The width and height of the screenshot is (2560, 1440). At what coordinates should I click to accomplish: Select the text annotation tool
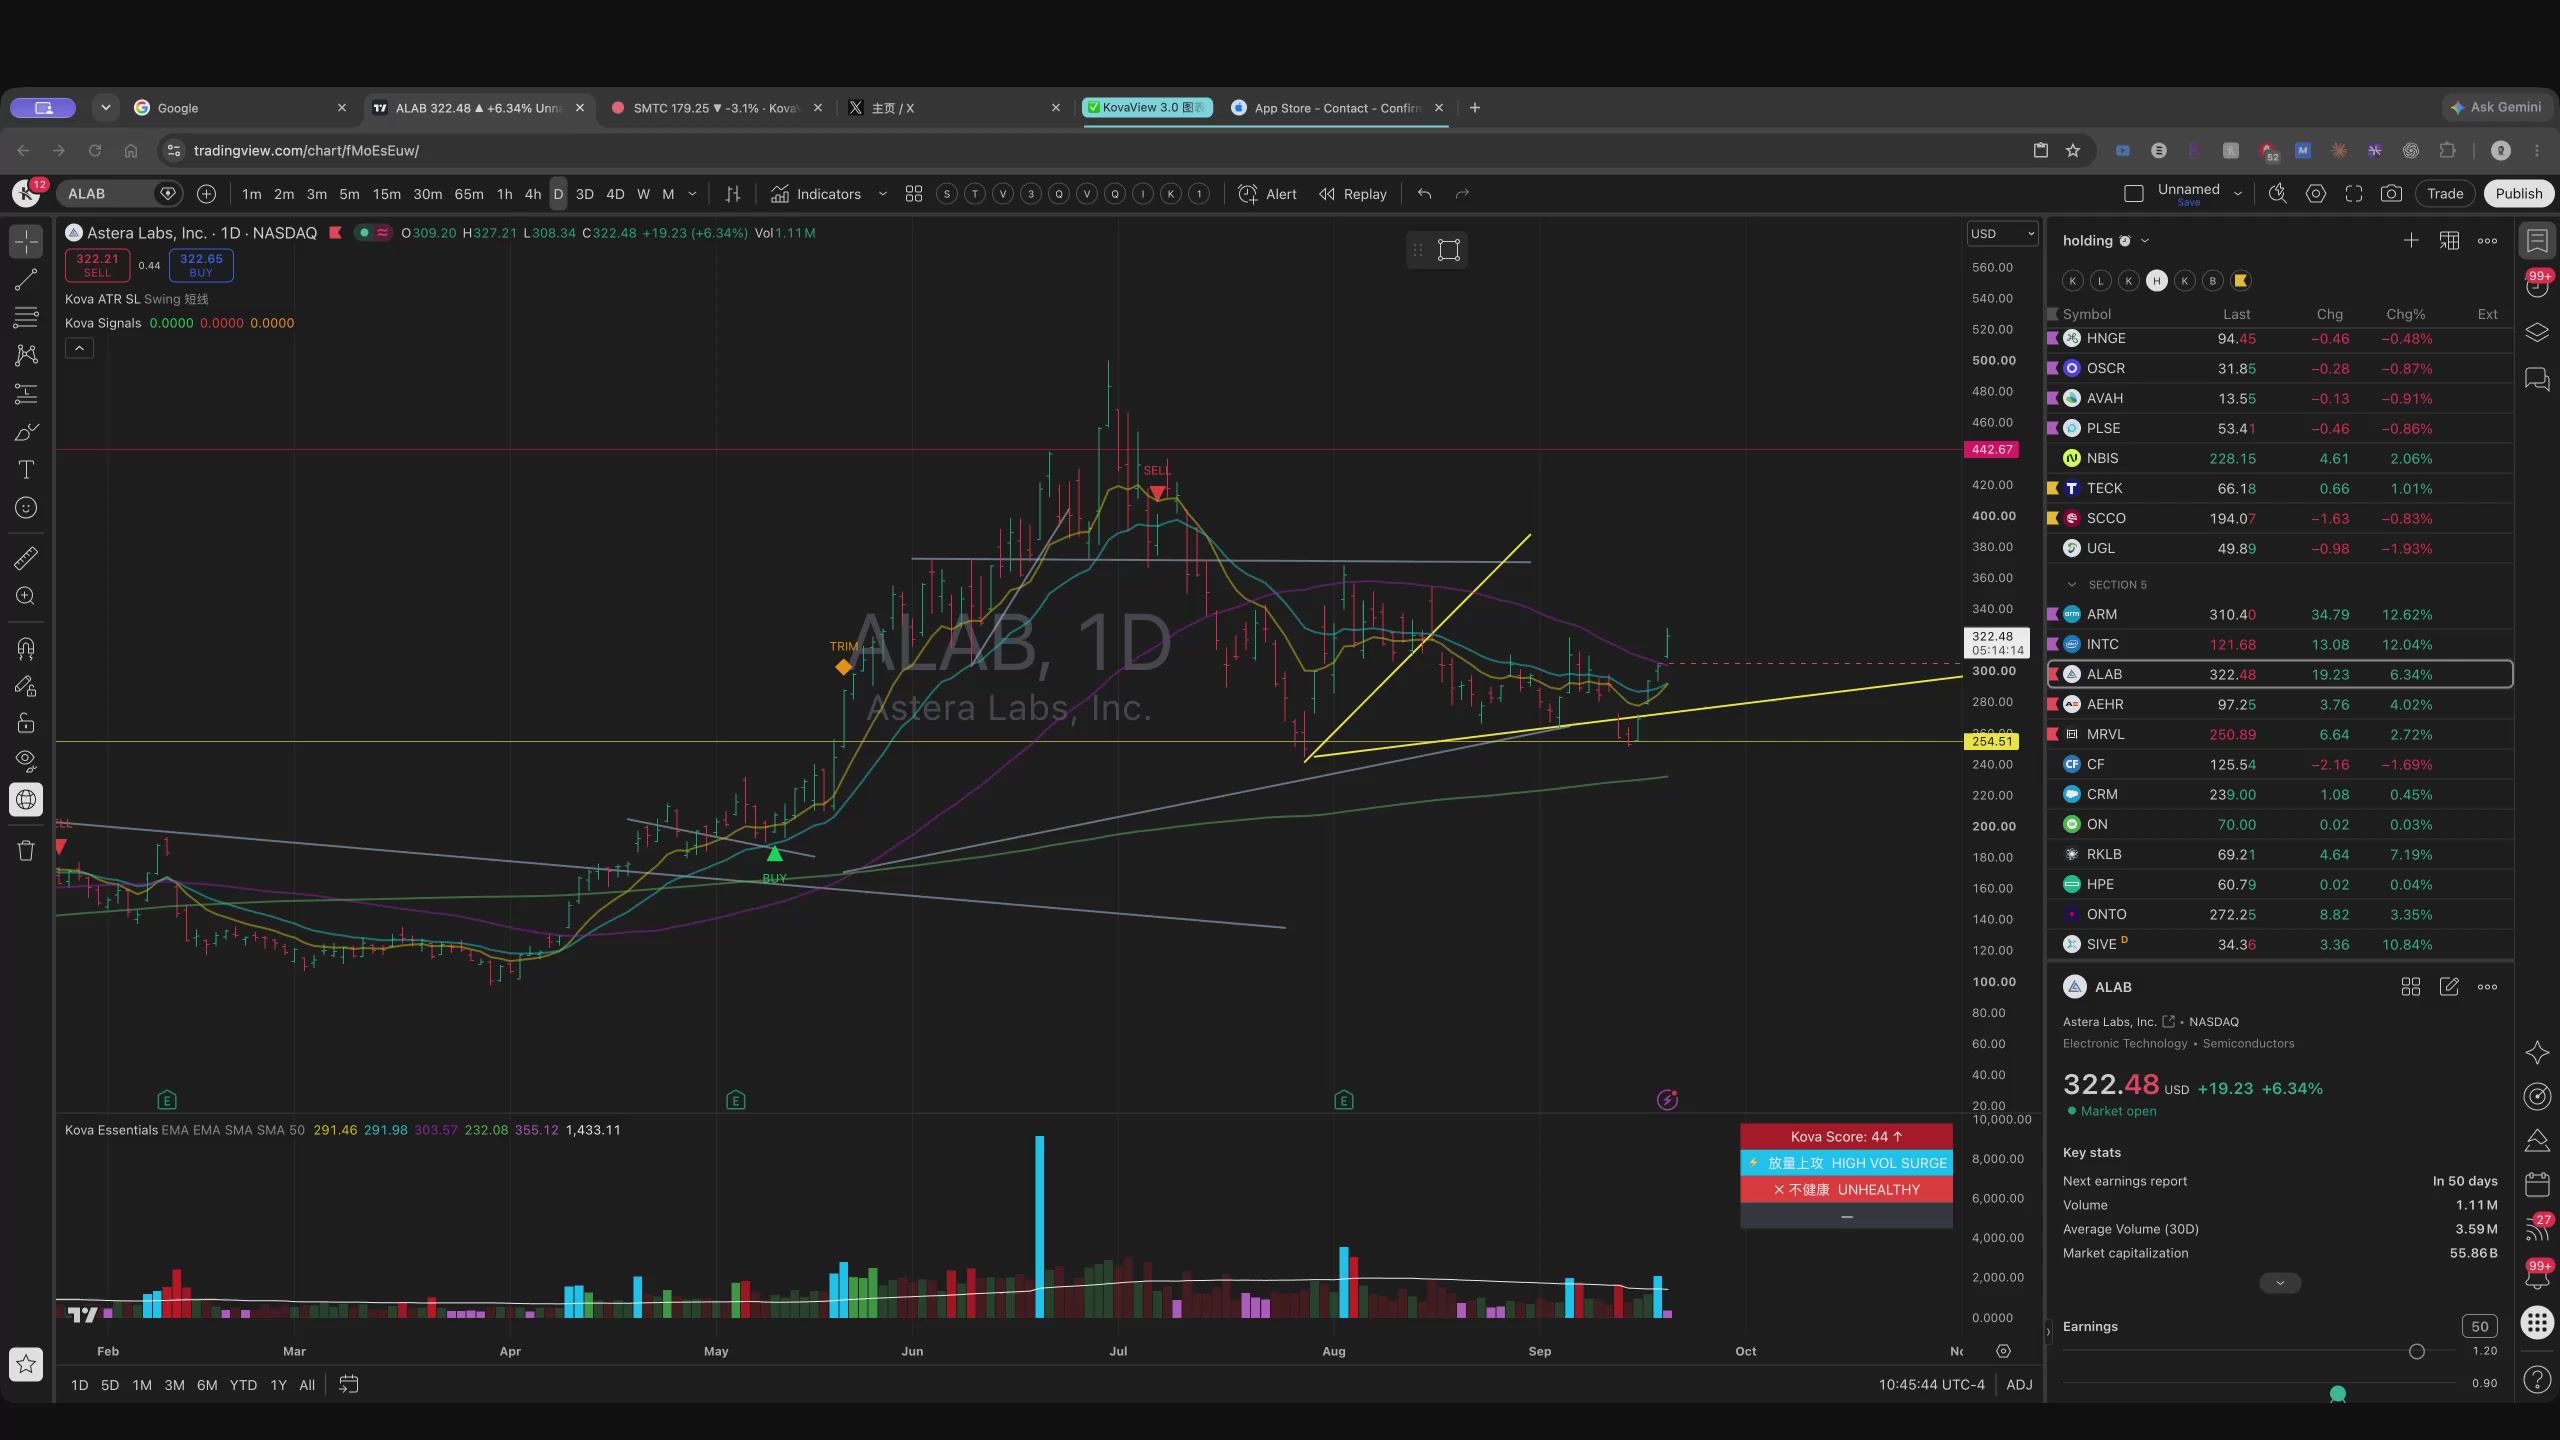(26, 470)
